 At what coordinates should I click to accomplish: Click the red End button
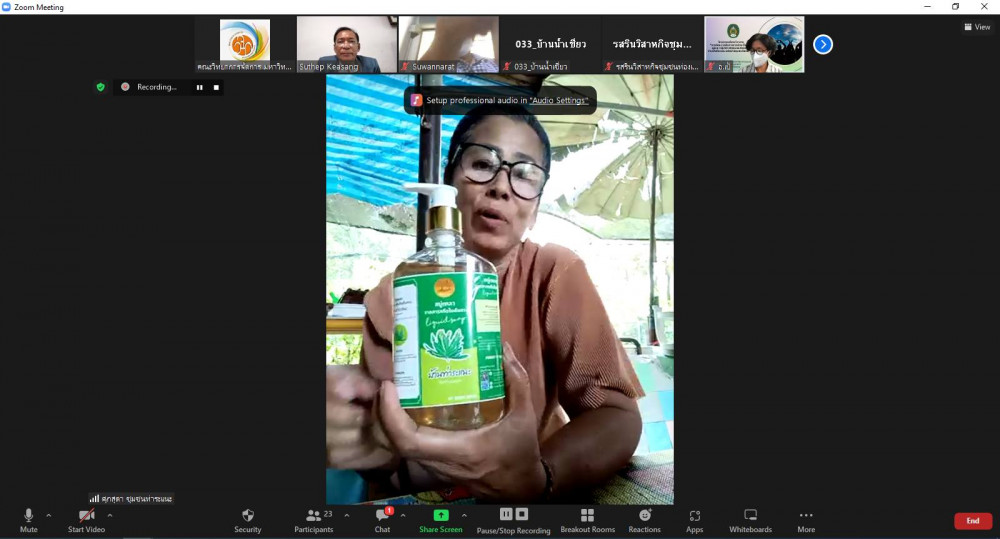tap(972, 521)
